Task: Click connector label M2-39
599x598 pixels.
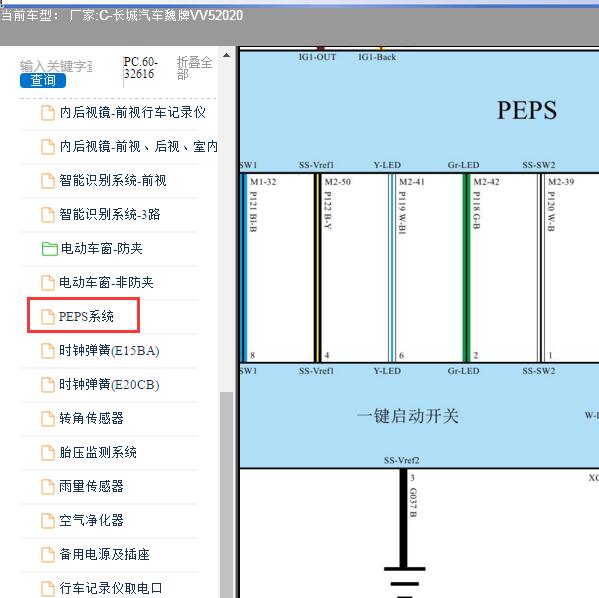Action: point(561,182)
